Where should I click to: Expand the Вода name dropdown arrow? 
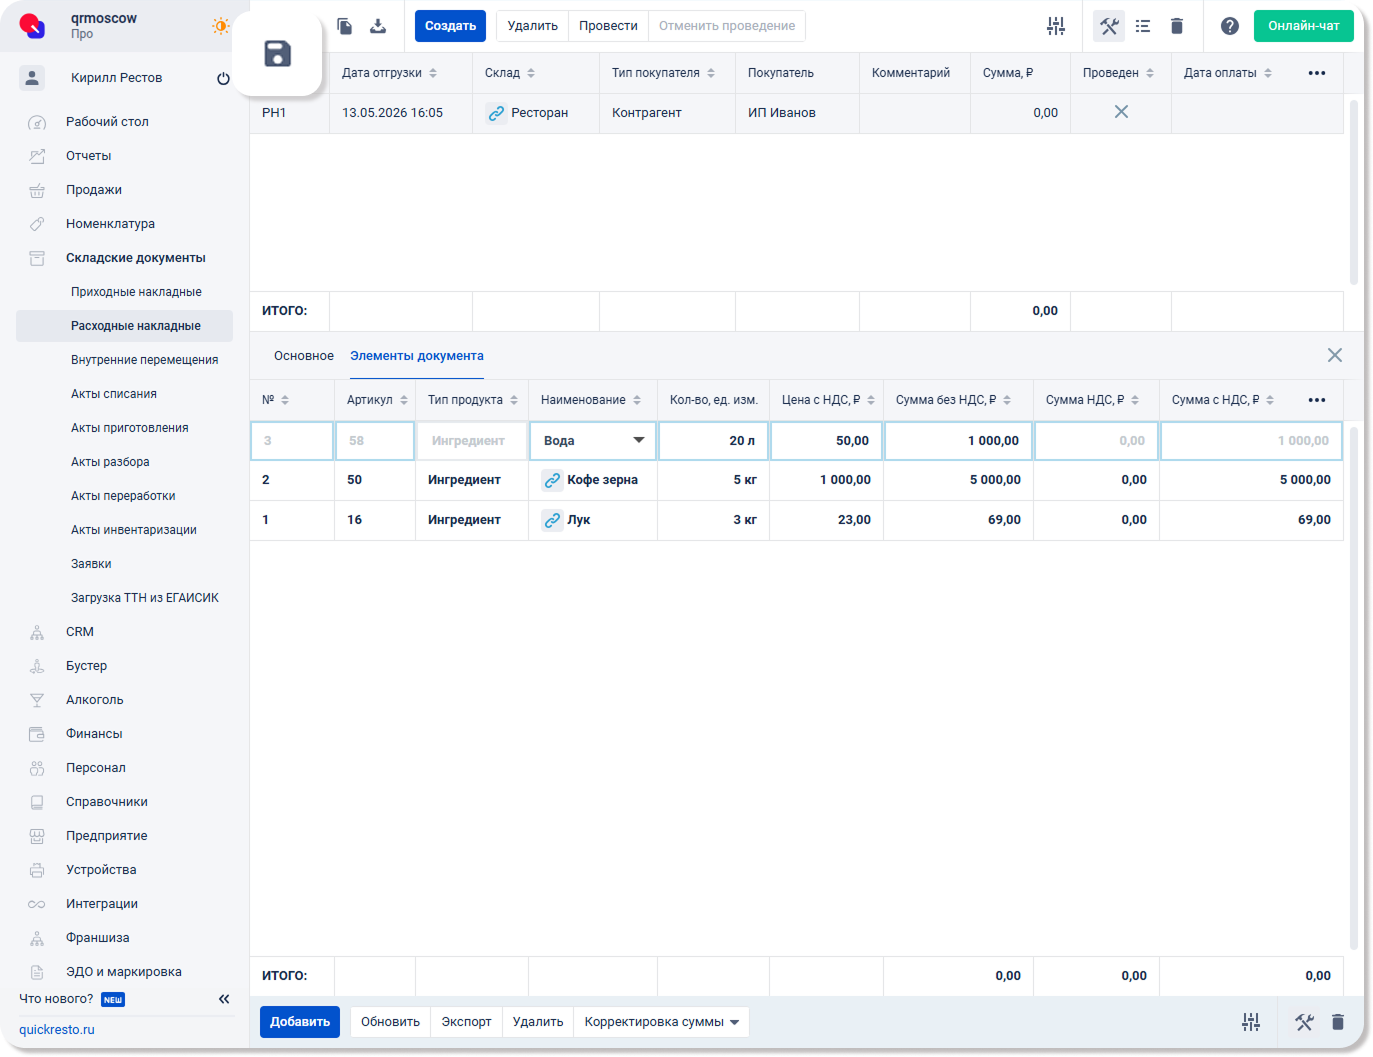(639, 440)
